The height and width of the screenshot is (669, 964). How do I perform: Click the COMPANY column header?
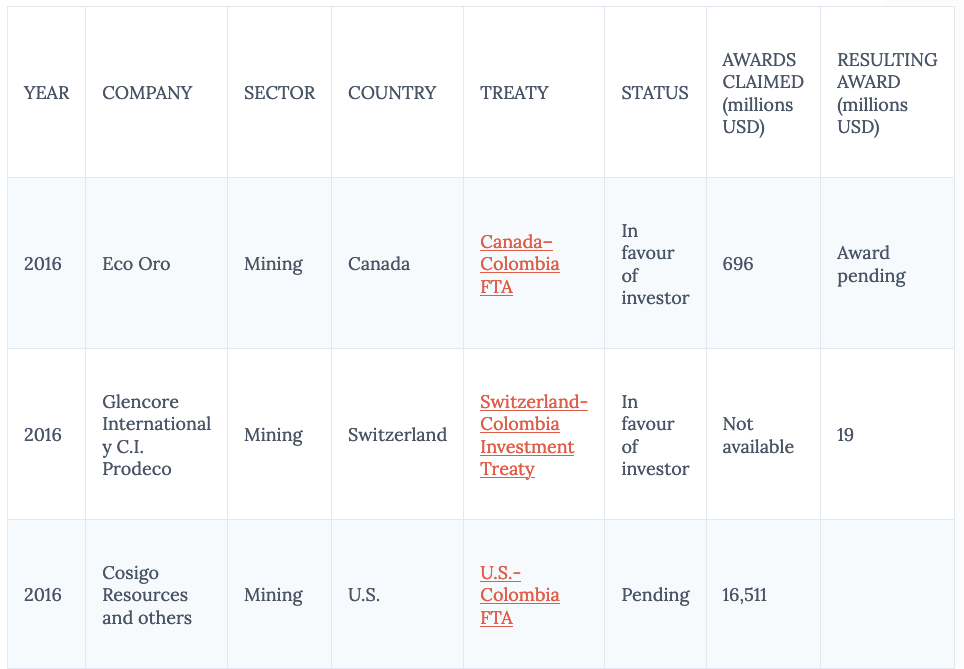[147, 93]
